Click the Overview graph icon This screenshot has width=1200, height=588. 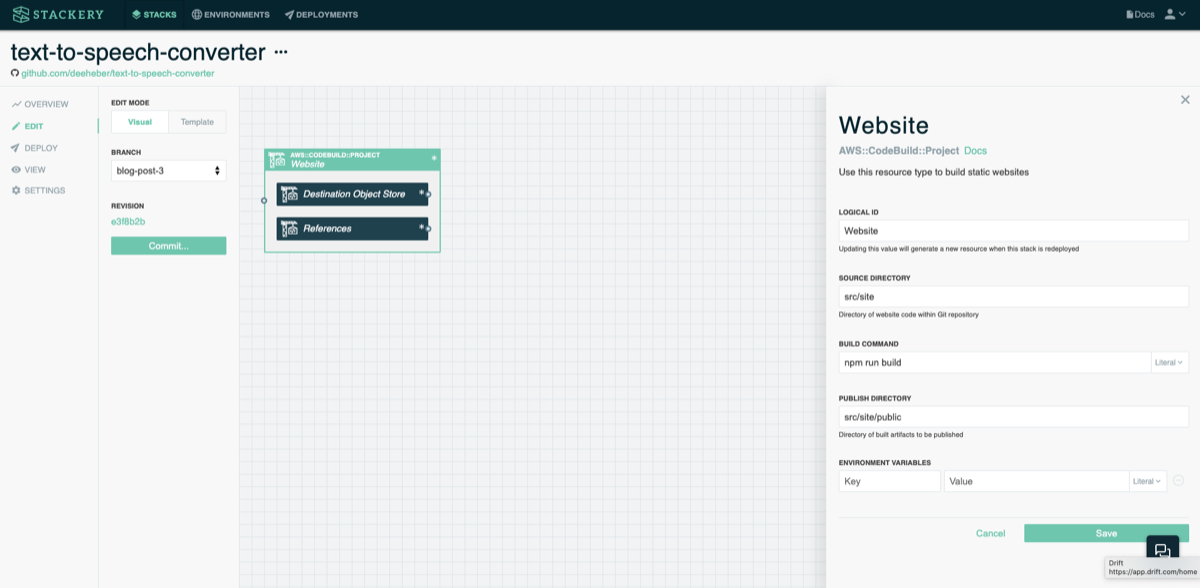pos(16,103)
